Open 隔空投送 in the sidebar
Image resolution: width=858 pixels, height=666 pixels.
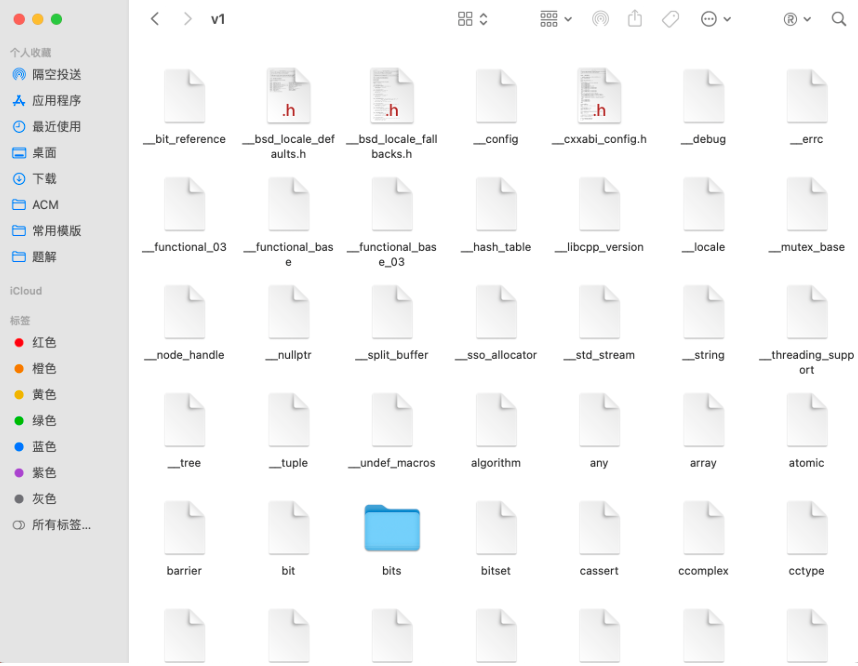click(47, 74)
